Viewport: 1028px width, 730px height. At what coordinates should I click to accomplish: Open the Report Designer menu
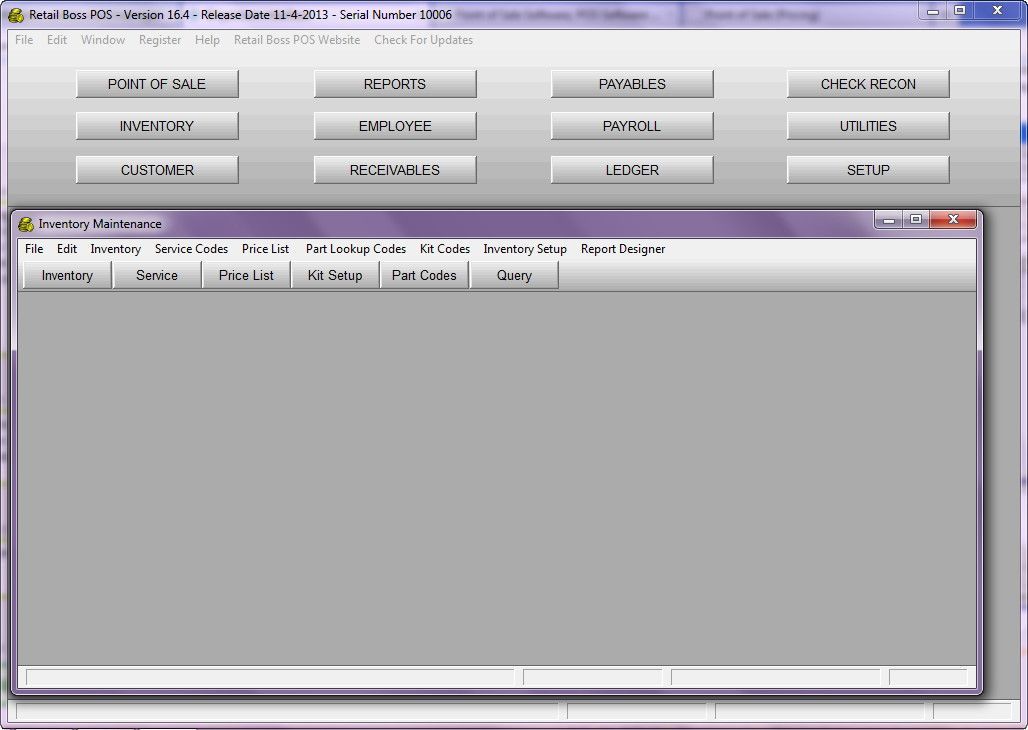tap(623, 249)
